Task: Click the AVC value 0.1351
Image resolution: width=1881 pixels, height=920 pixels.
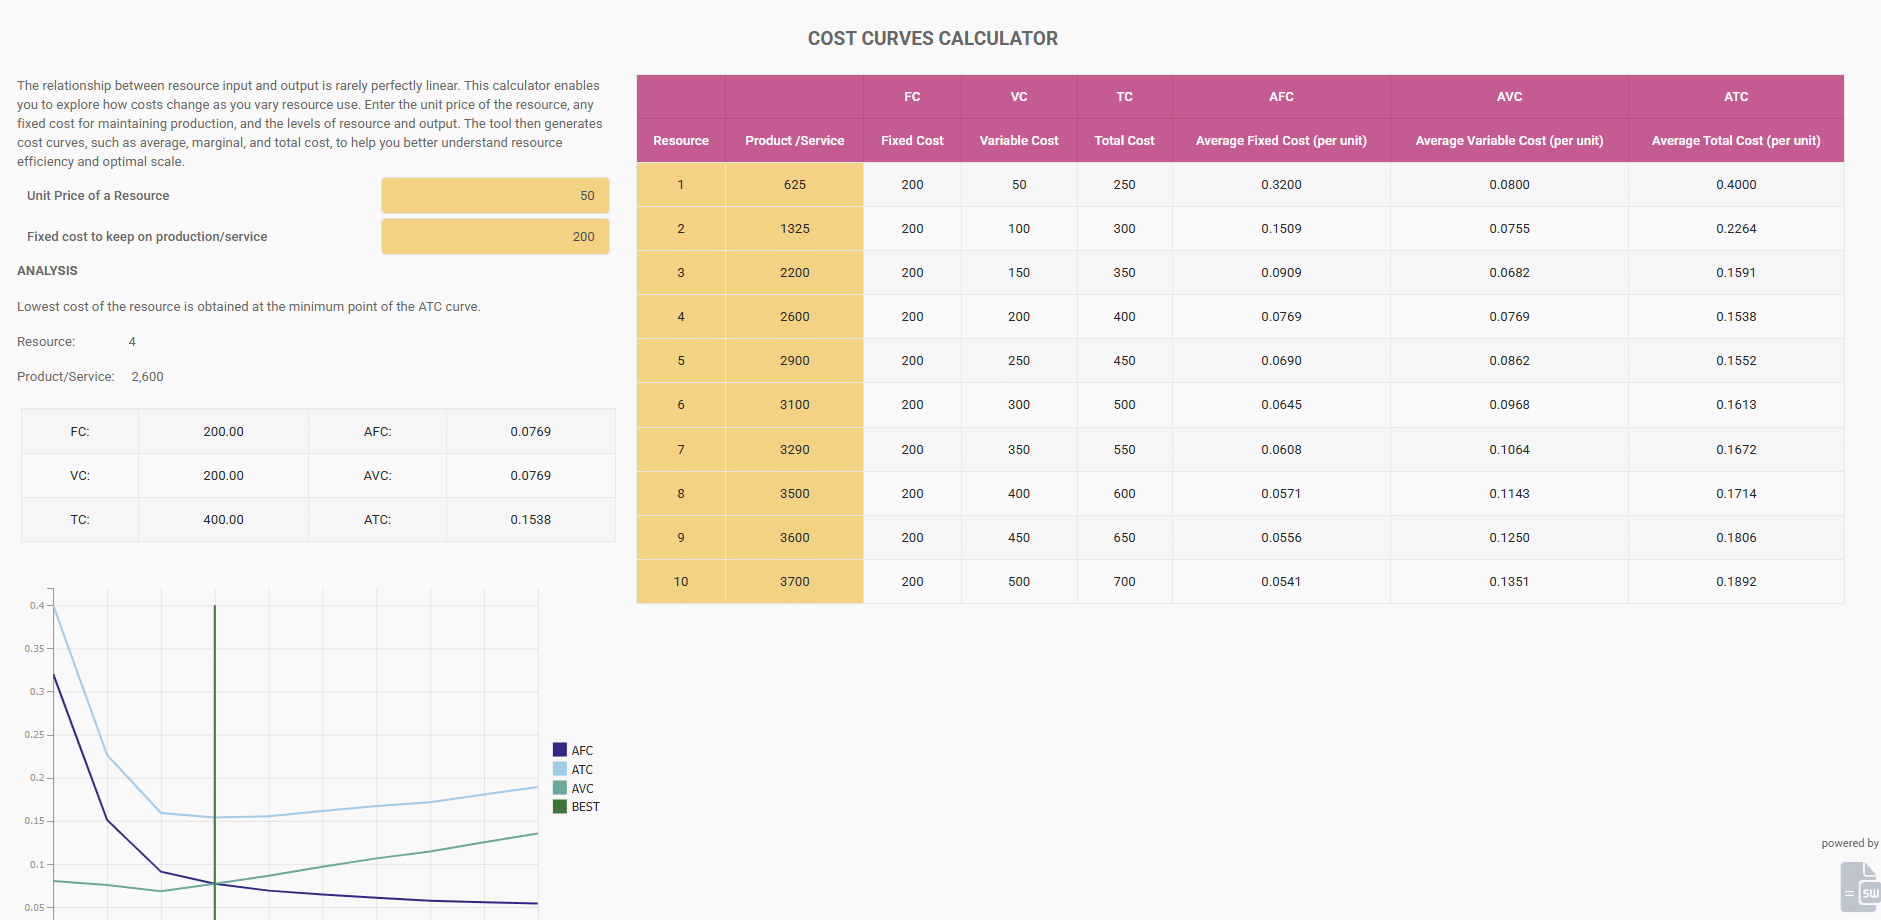Action: 1509,582
